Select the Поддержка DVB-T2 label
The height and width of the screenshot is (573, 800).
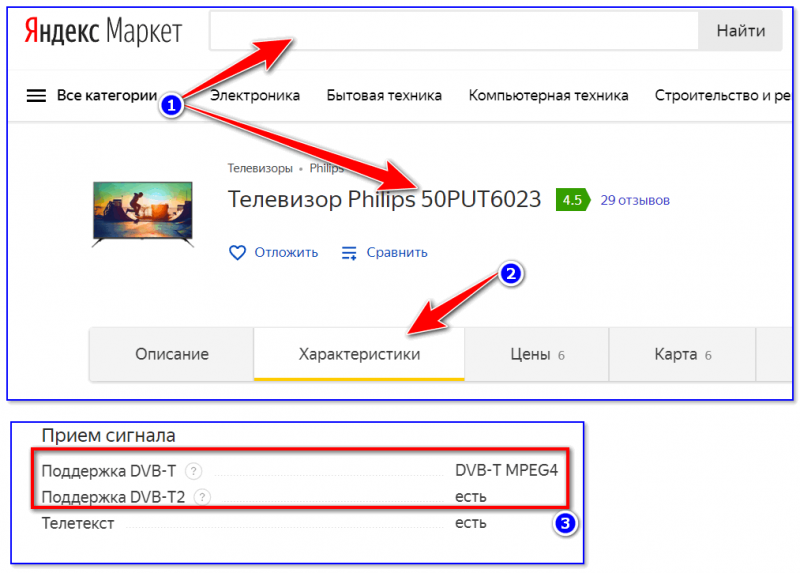(x=113, y=497)
